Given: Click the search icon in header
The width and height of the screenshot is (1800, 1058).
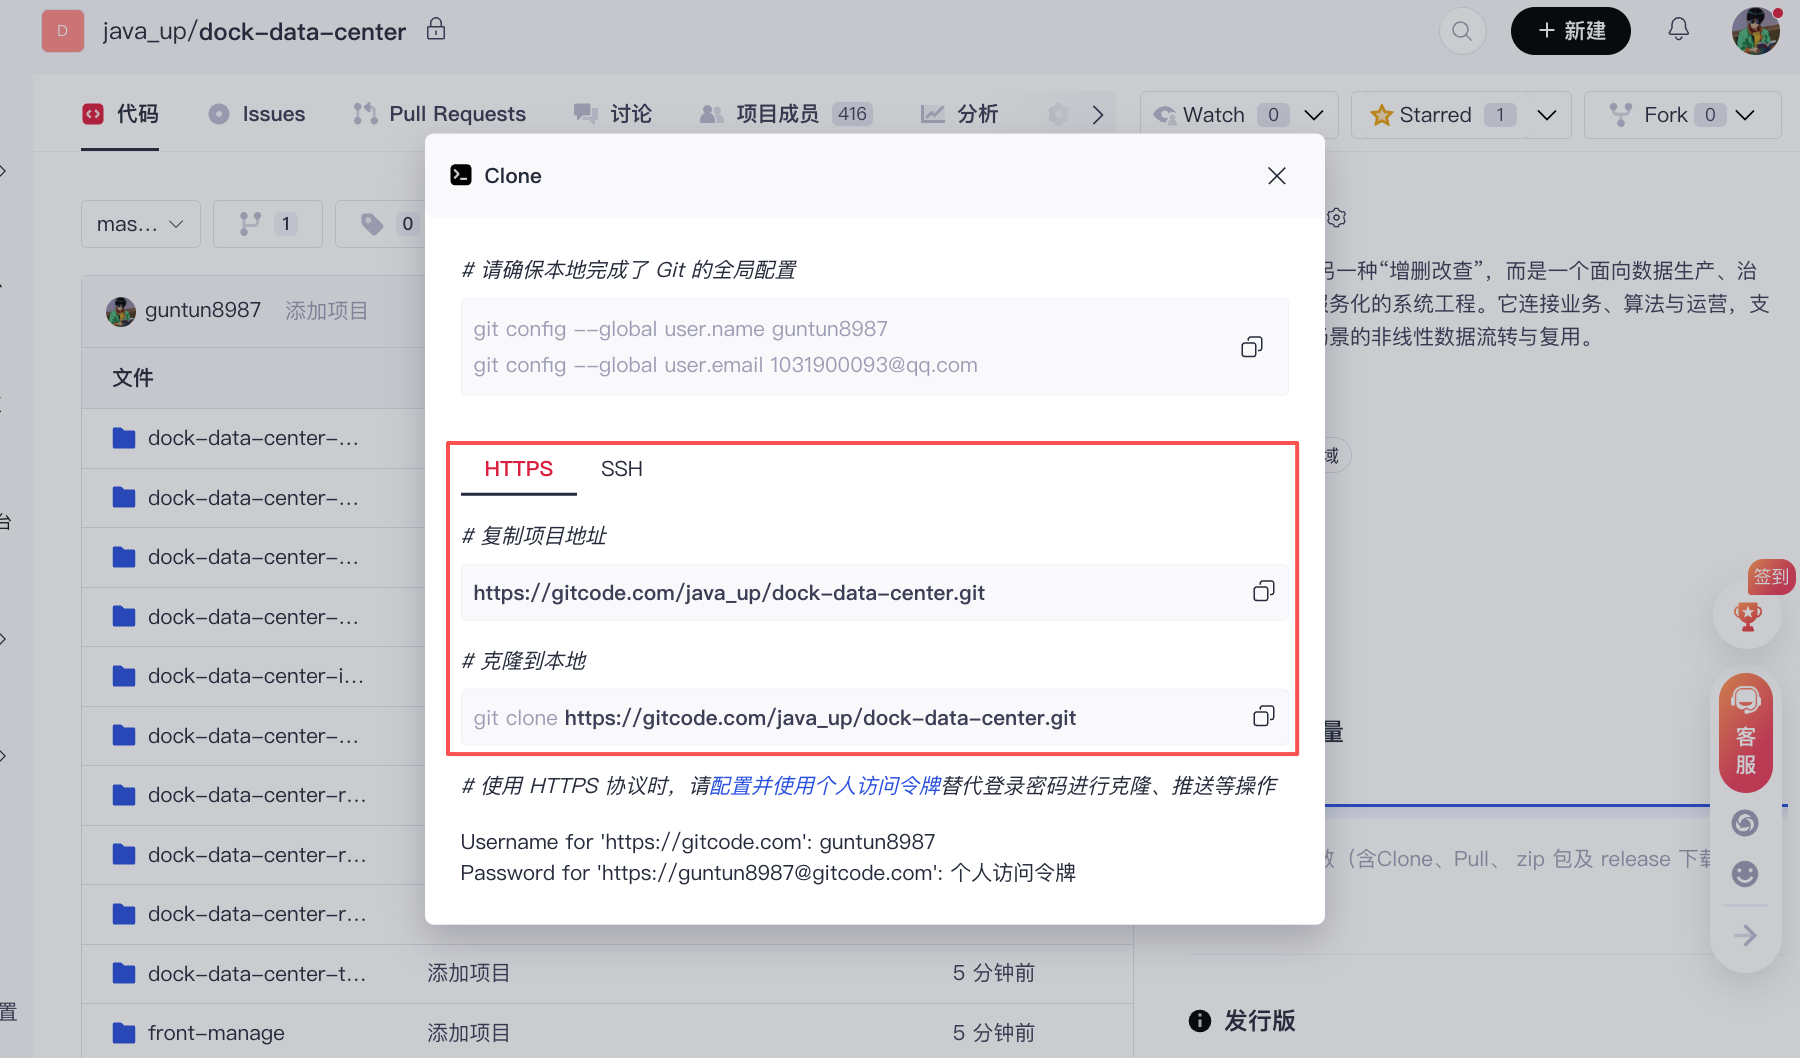Looking at the screenshot, I should 1462,31.
